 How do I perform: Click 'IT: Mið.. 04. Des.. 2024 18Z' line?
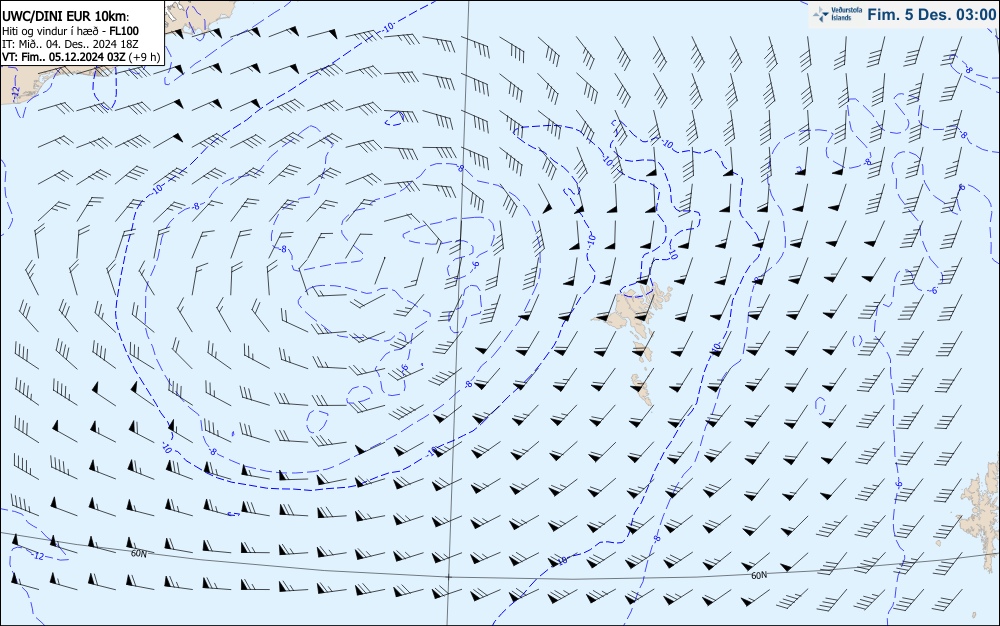(70, 44)
